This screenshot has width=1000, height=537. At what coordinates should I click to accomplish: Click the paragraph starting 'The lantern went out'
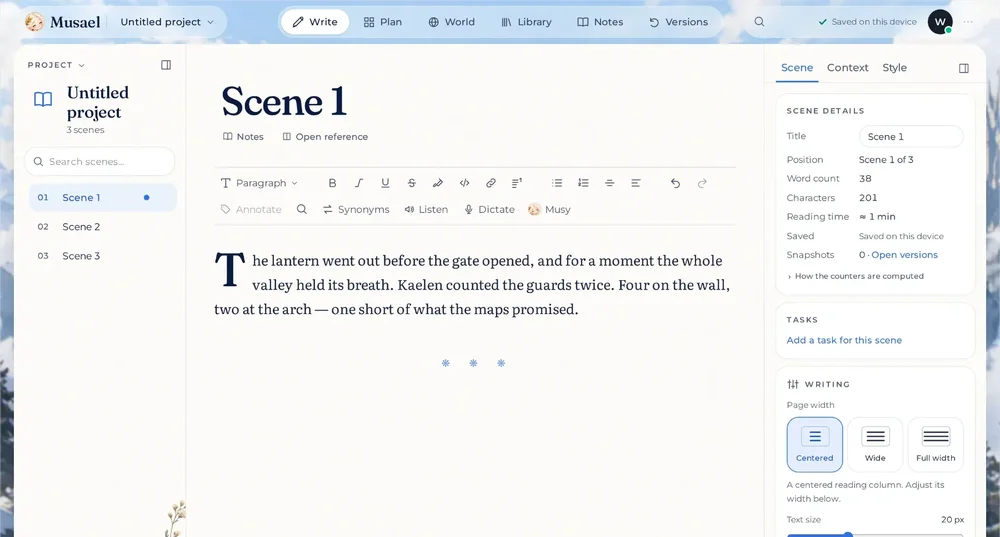click(472, 284)
